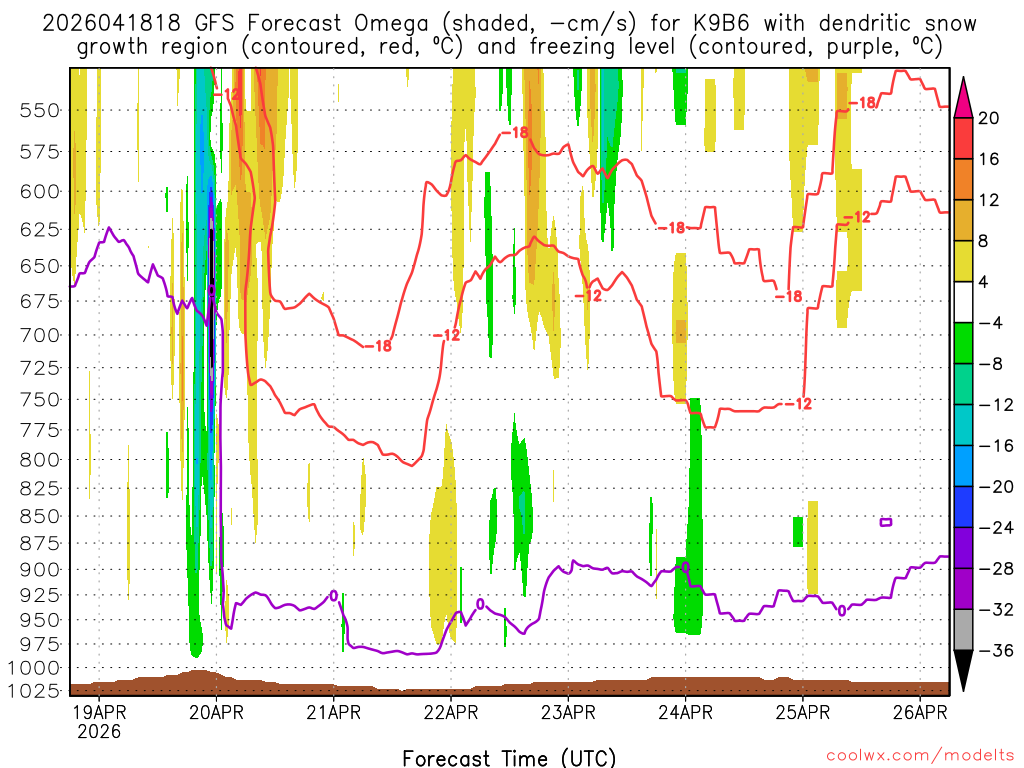Image resolution: width=1024 pixels, height=768 pixels.
Task: Select the 875 pressure level label
Action: coord(40,543)
